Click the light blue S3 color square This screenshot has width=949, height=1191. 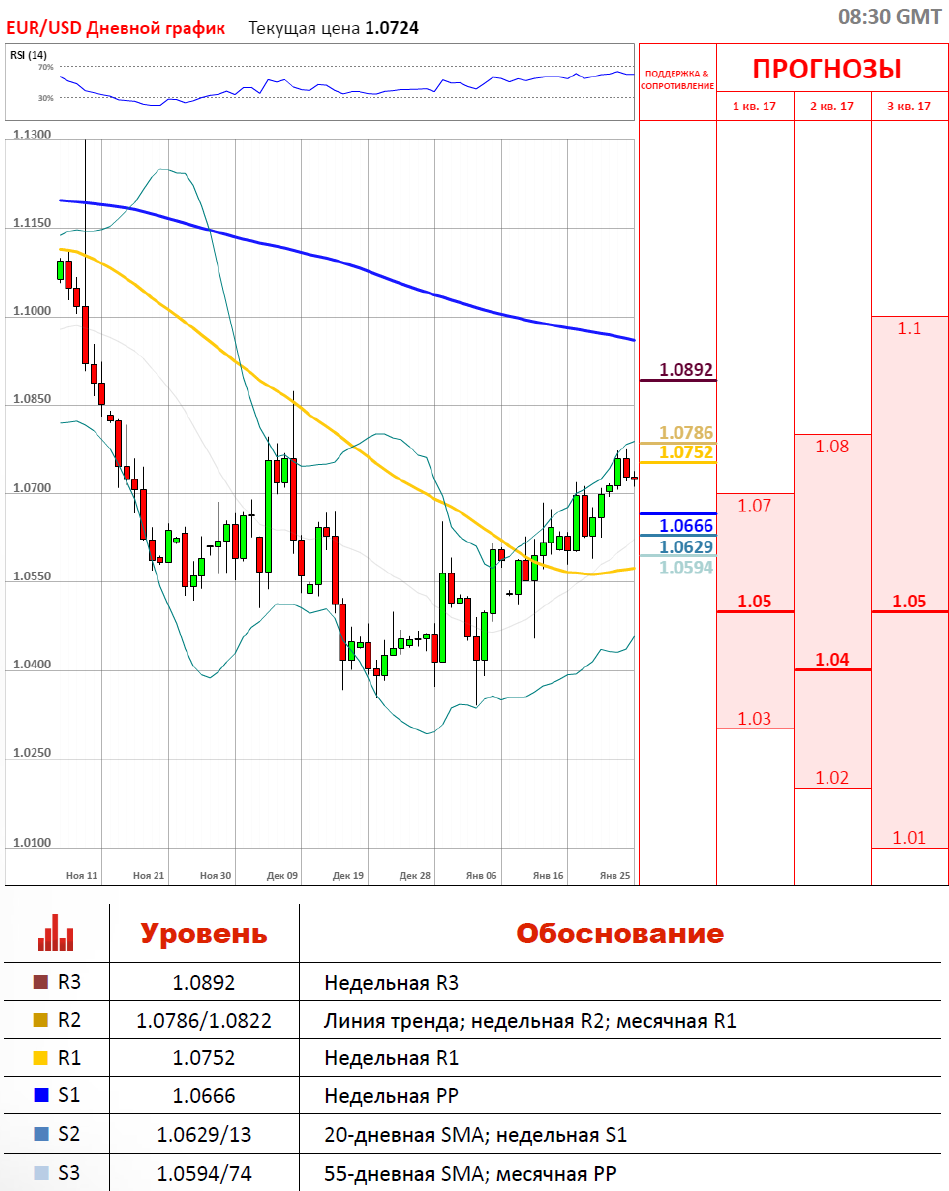pyautogui.click(x=40, y=1172)
